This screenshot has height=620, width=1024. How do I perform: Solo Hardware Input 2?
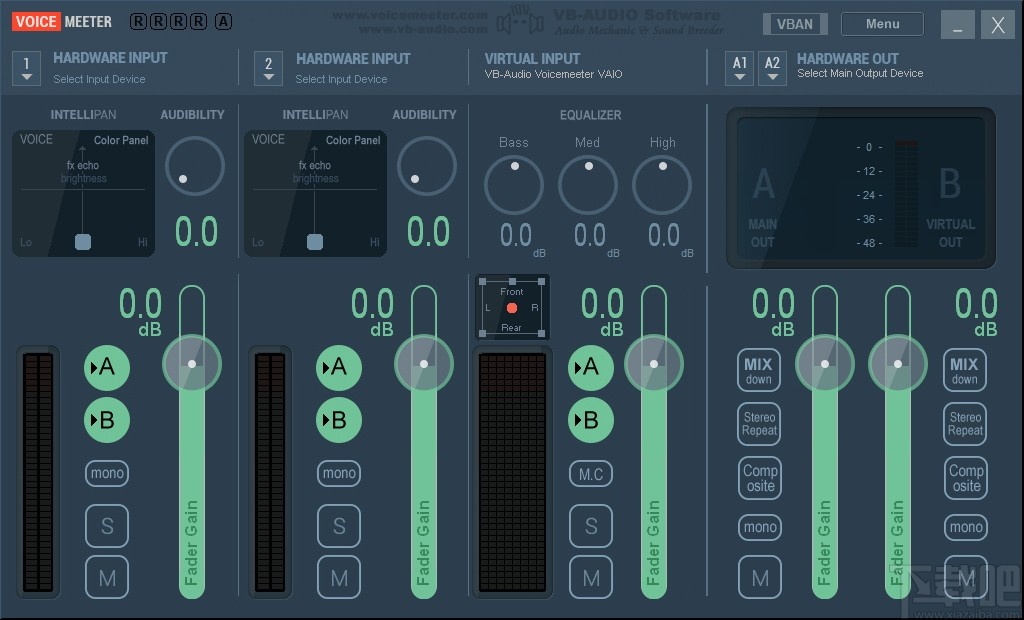339,526
